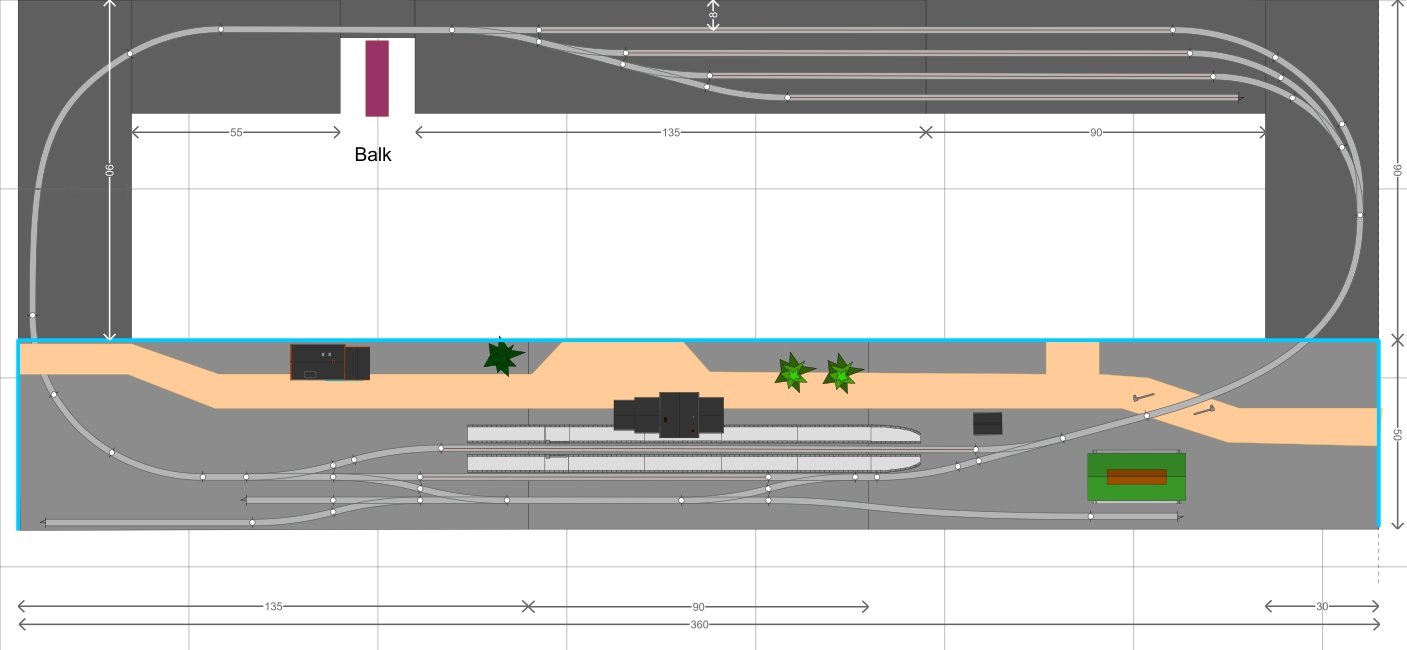
Task: Select the purple beam rectangle above Balk
Action: [377, 78]
